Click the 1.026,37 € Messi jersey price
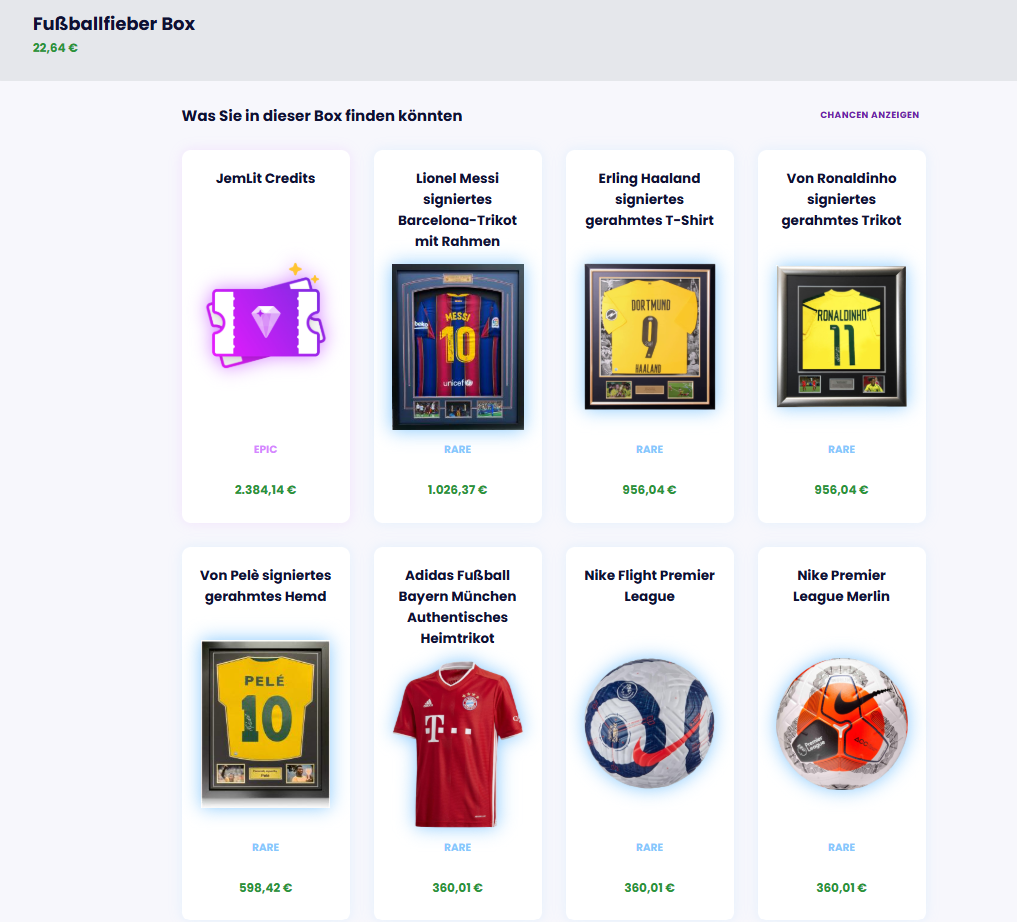Viewport: 1017px width, 922px height. point(457,490)
